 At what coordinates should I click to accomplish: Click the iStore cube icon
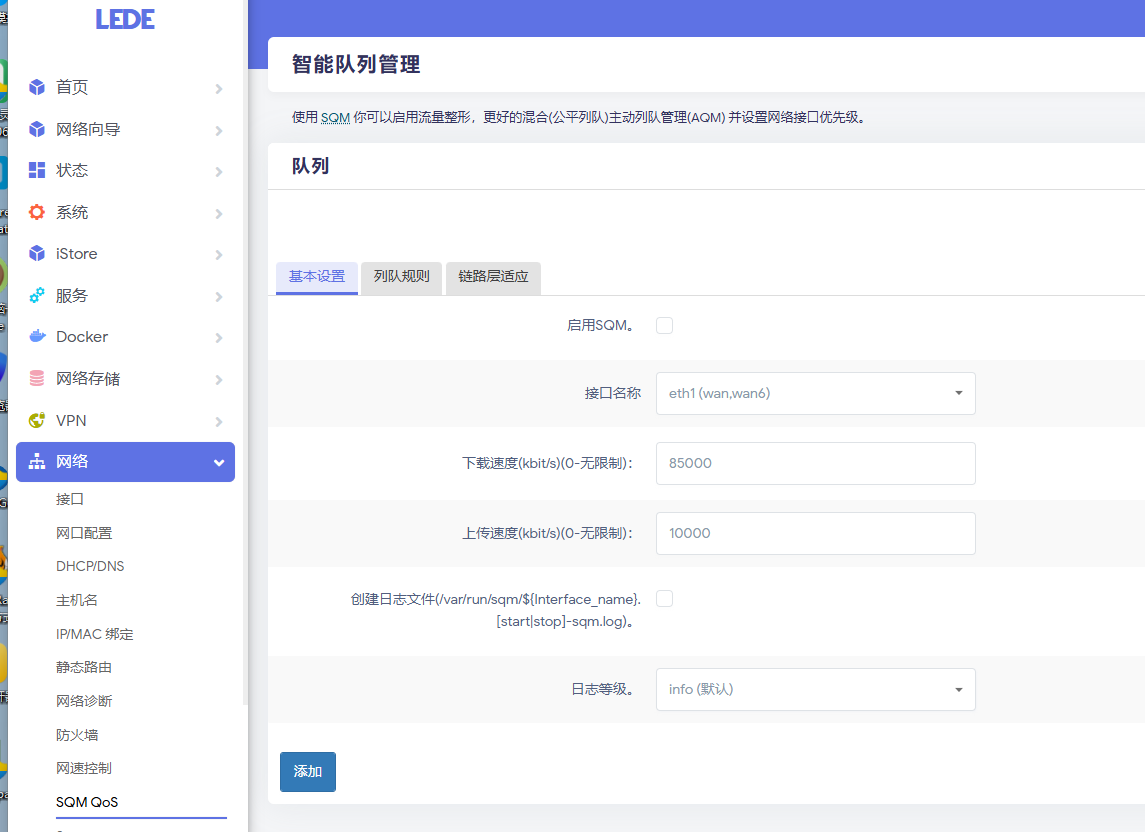click(x=37, y=253)
